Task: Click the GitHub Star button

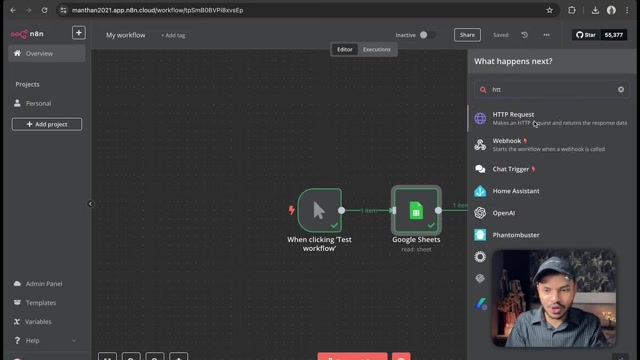Action: point(586,35)
